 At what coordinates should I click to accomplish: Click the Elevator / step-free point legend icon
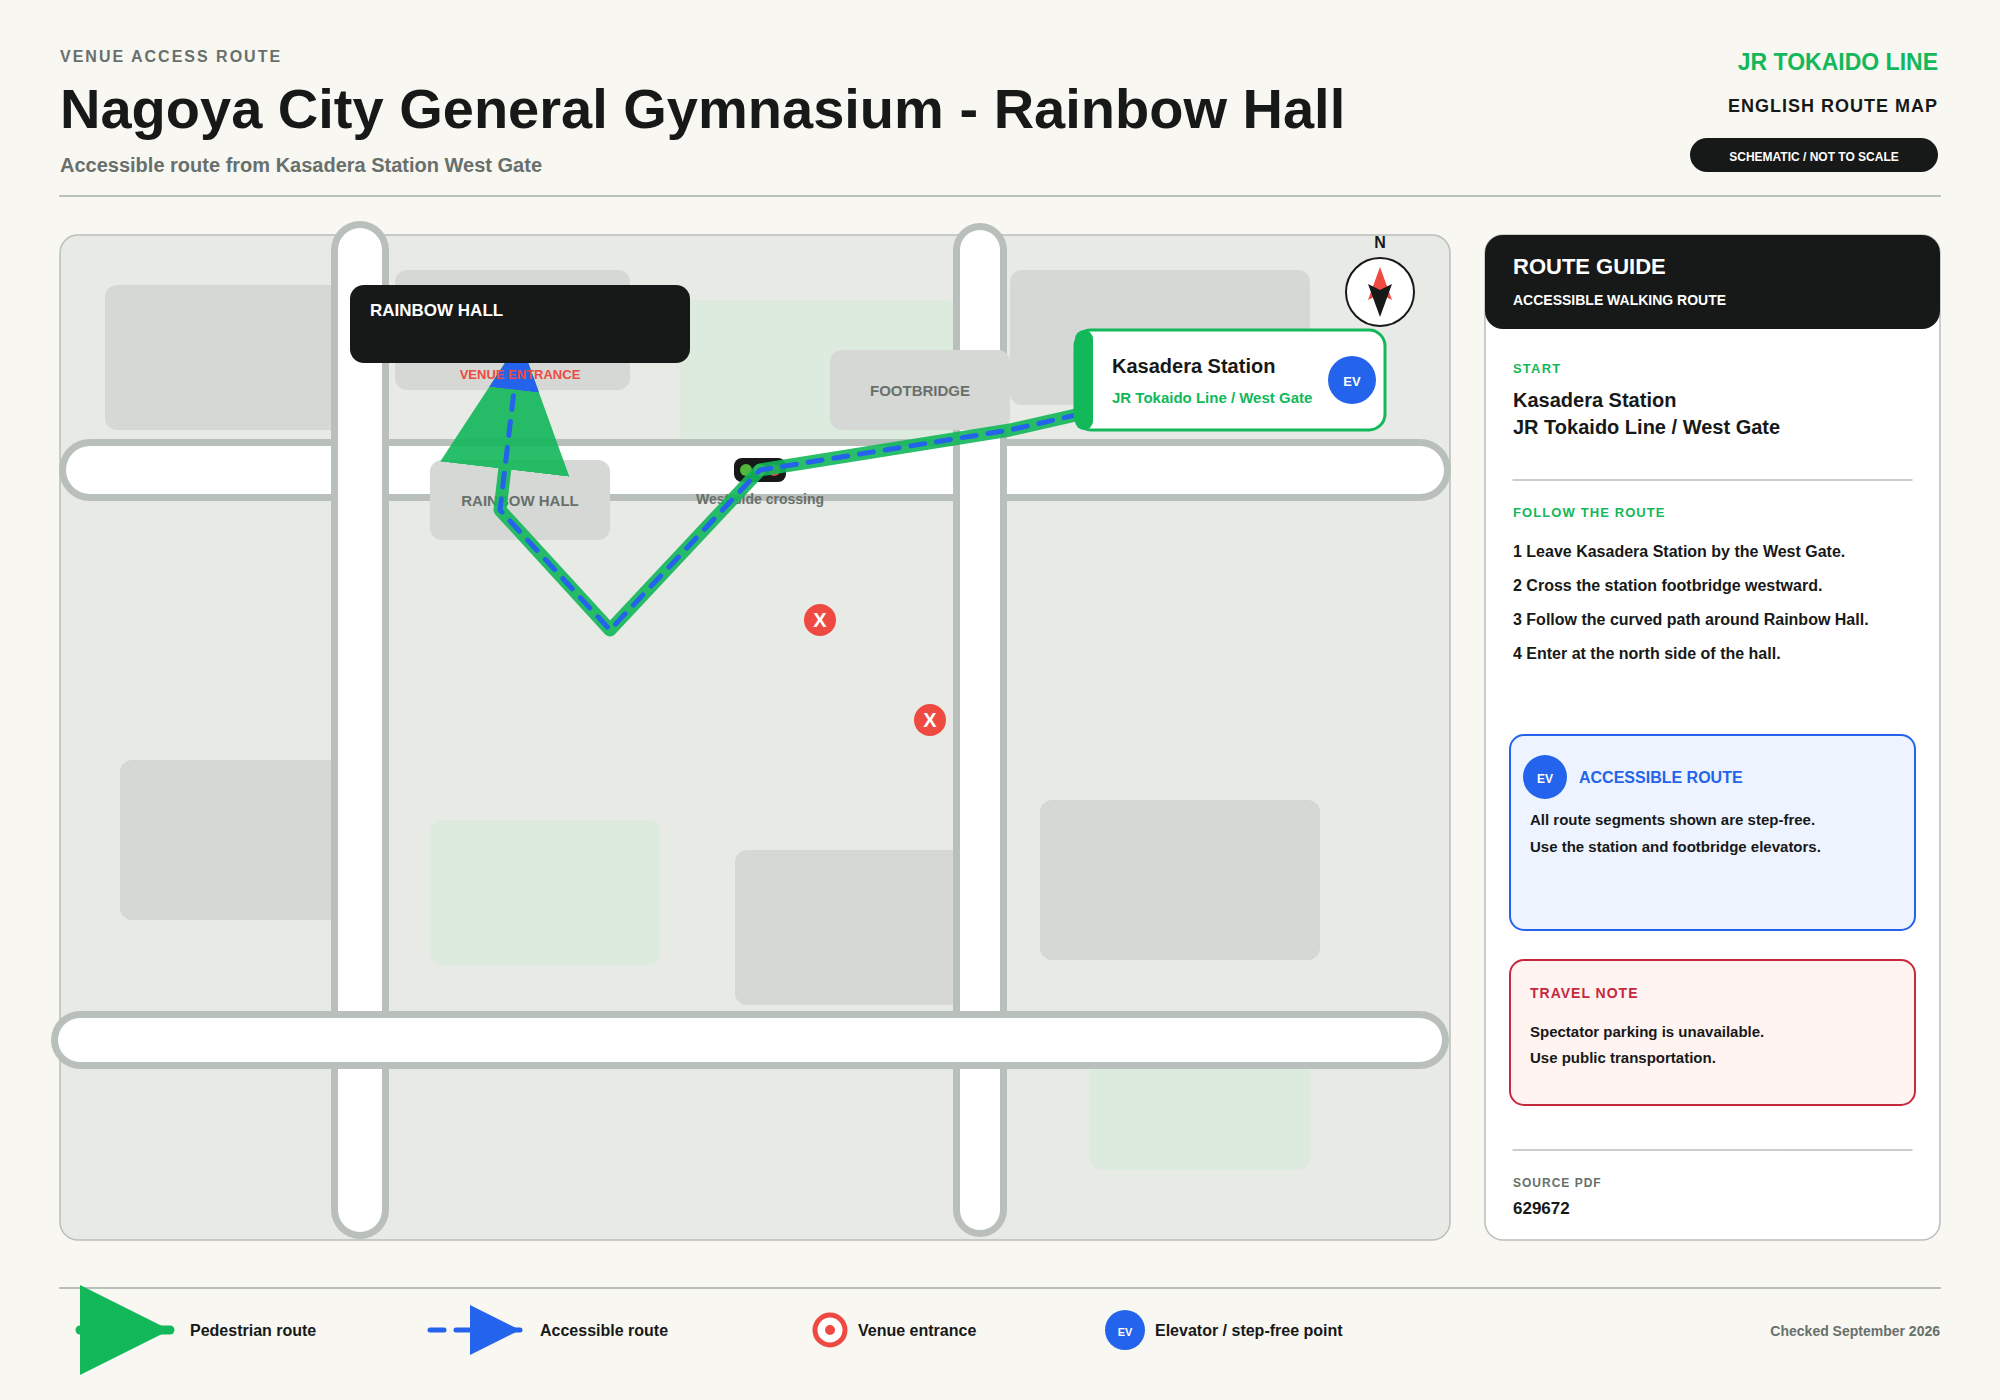pyautogui.click(x=1125, y=1330)
